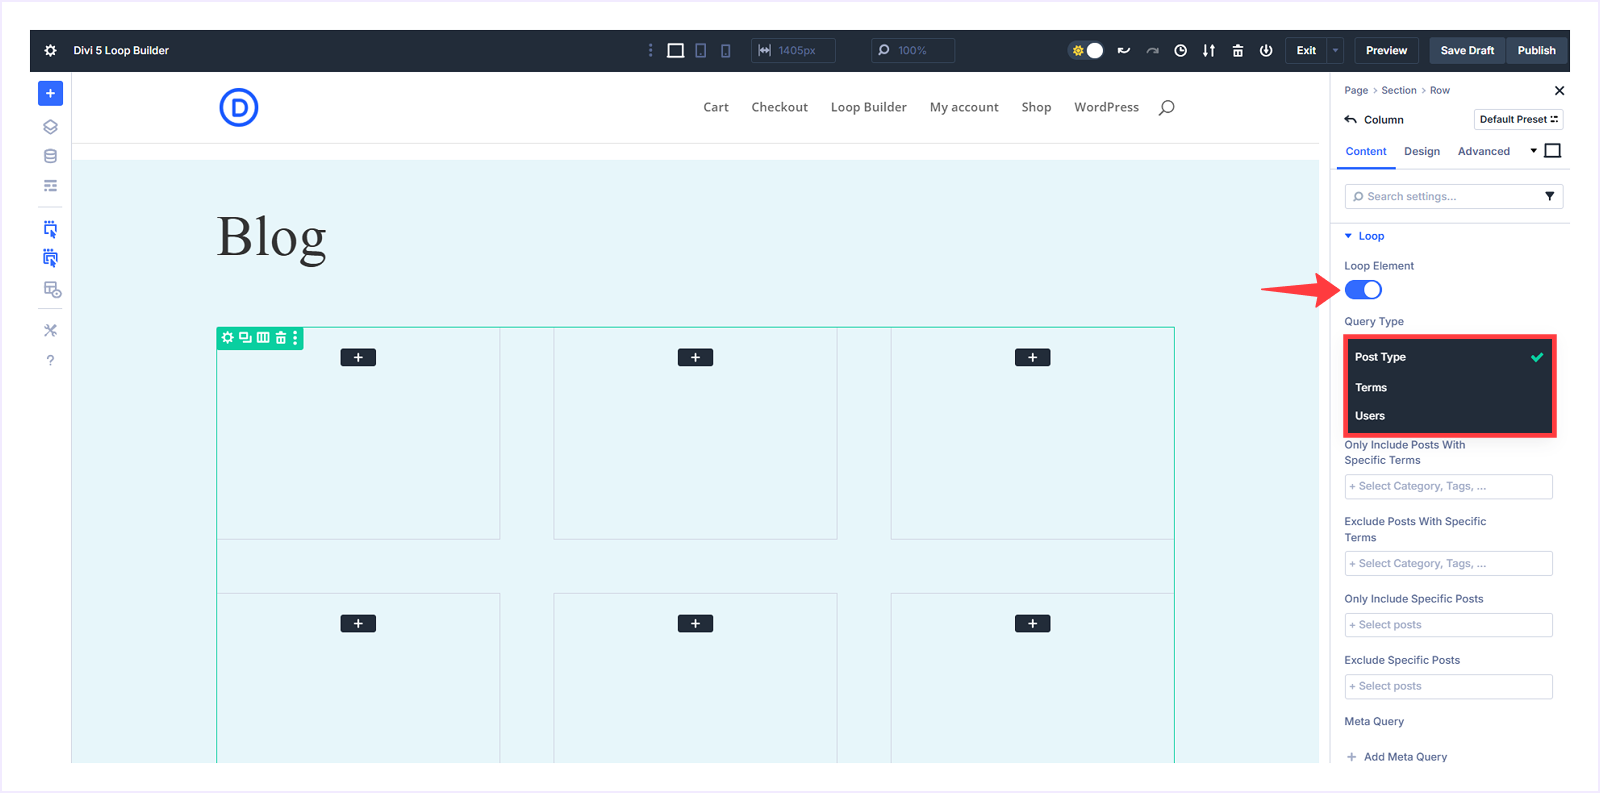Open the Default Preset dropdown

1518,119
